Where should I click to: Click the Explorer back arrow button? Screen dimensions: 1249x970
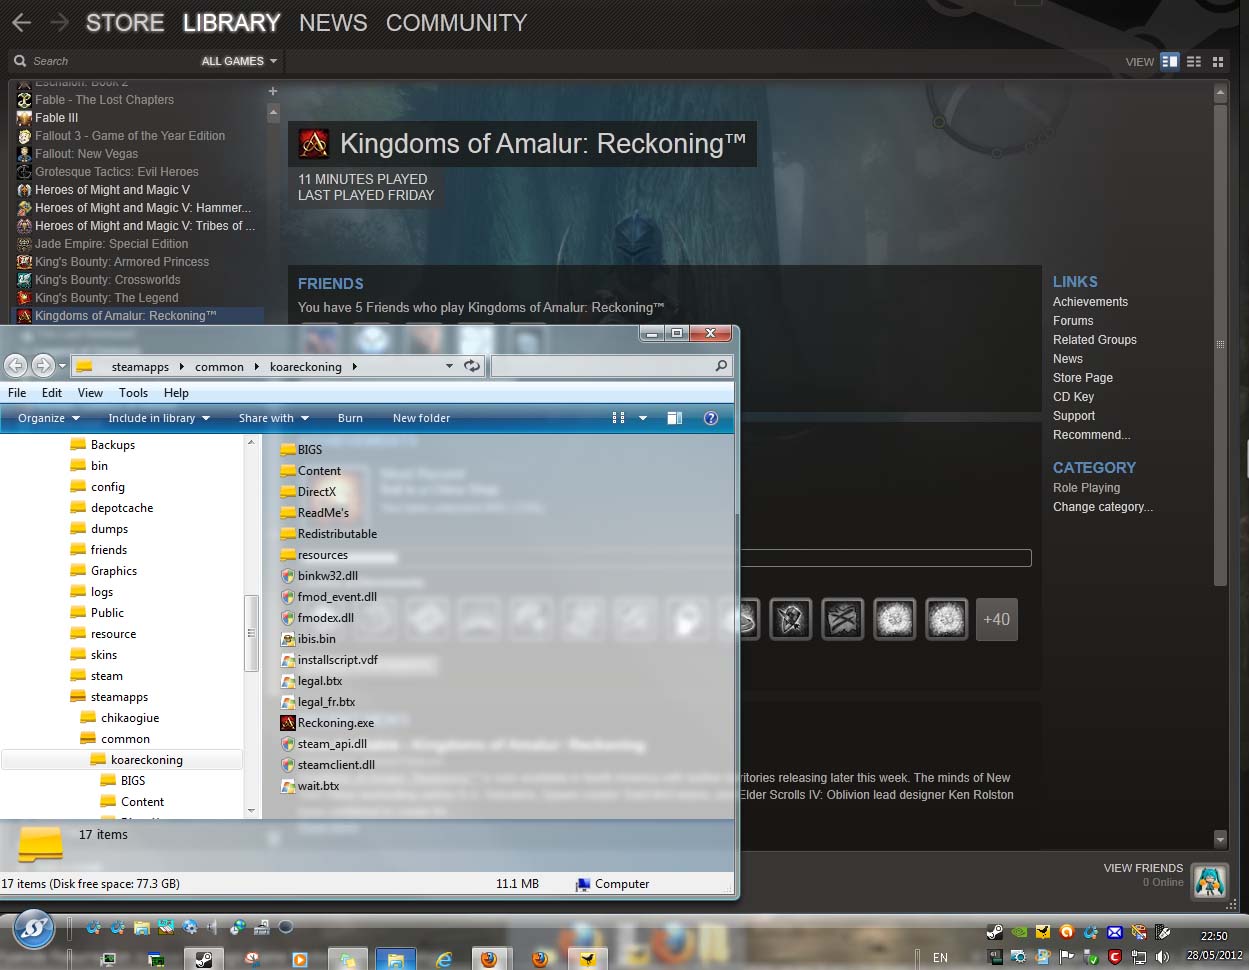tap(15, 366)
